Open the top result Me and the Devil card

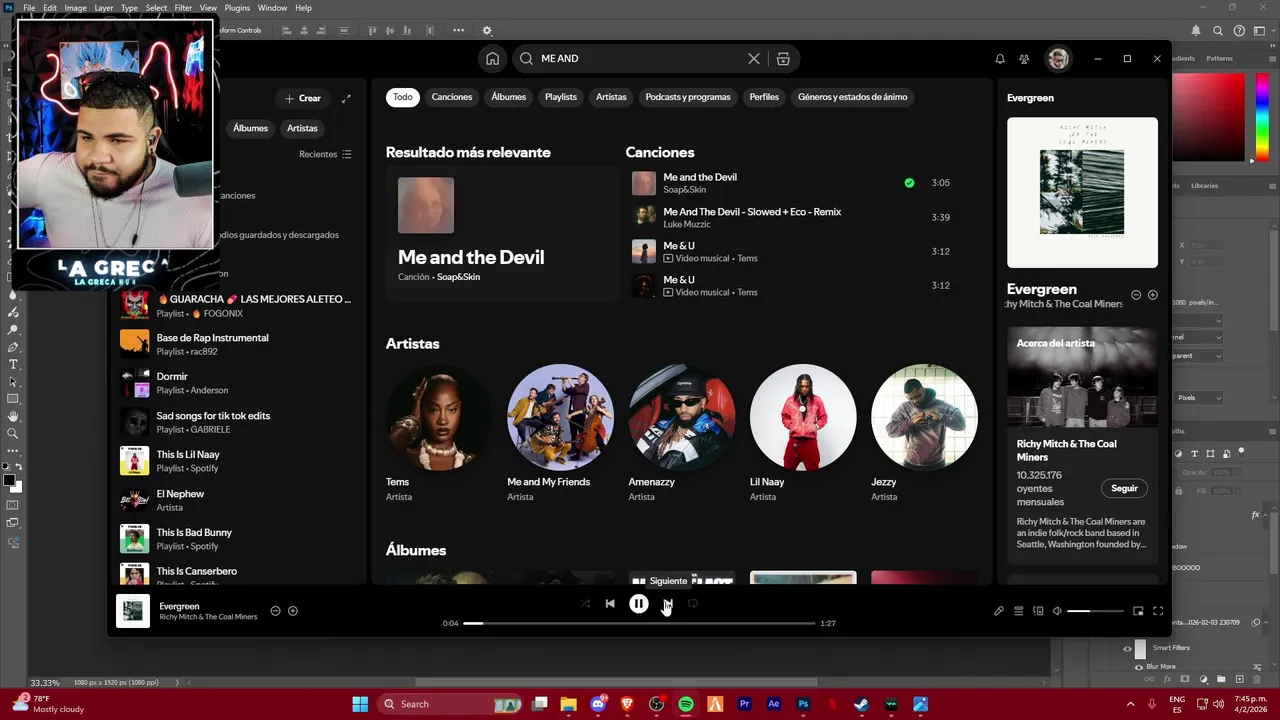coord(502,234)
